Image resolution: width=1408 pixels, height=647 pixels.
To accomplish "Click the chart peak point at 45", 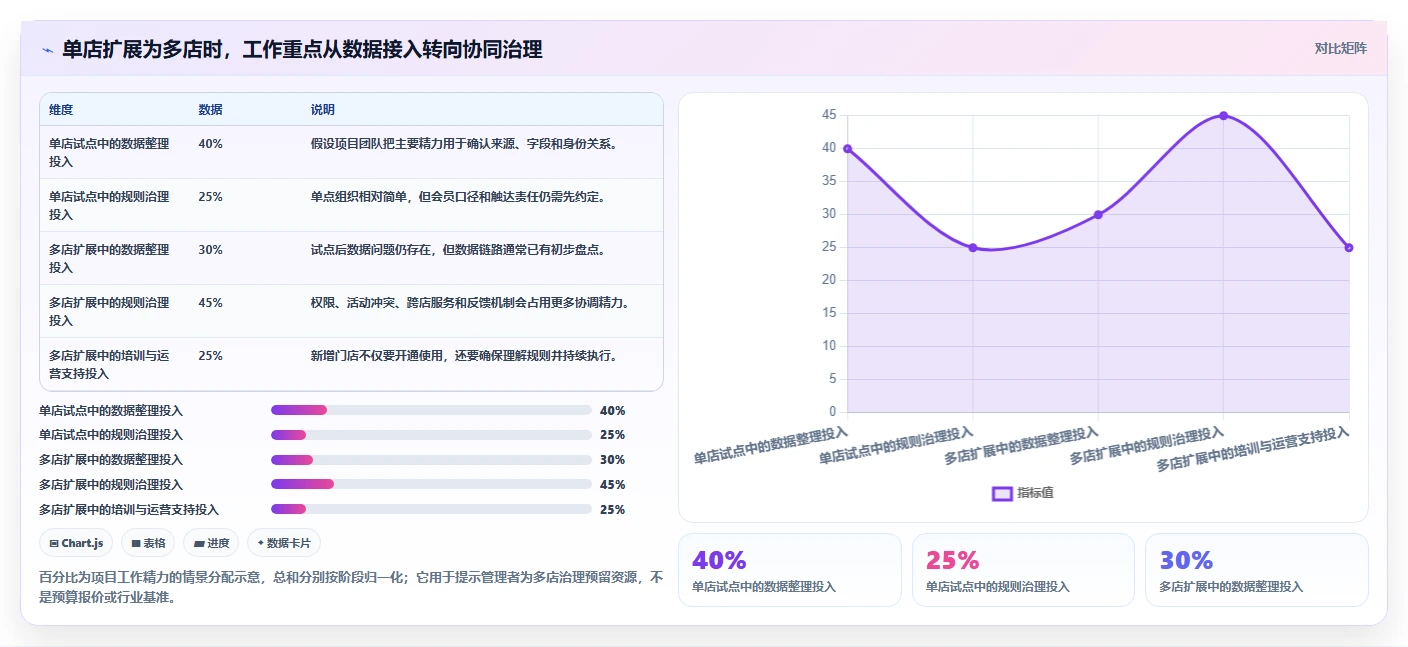I will (x=1223, y=115).
